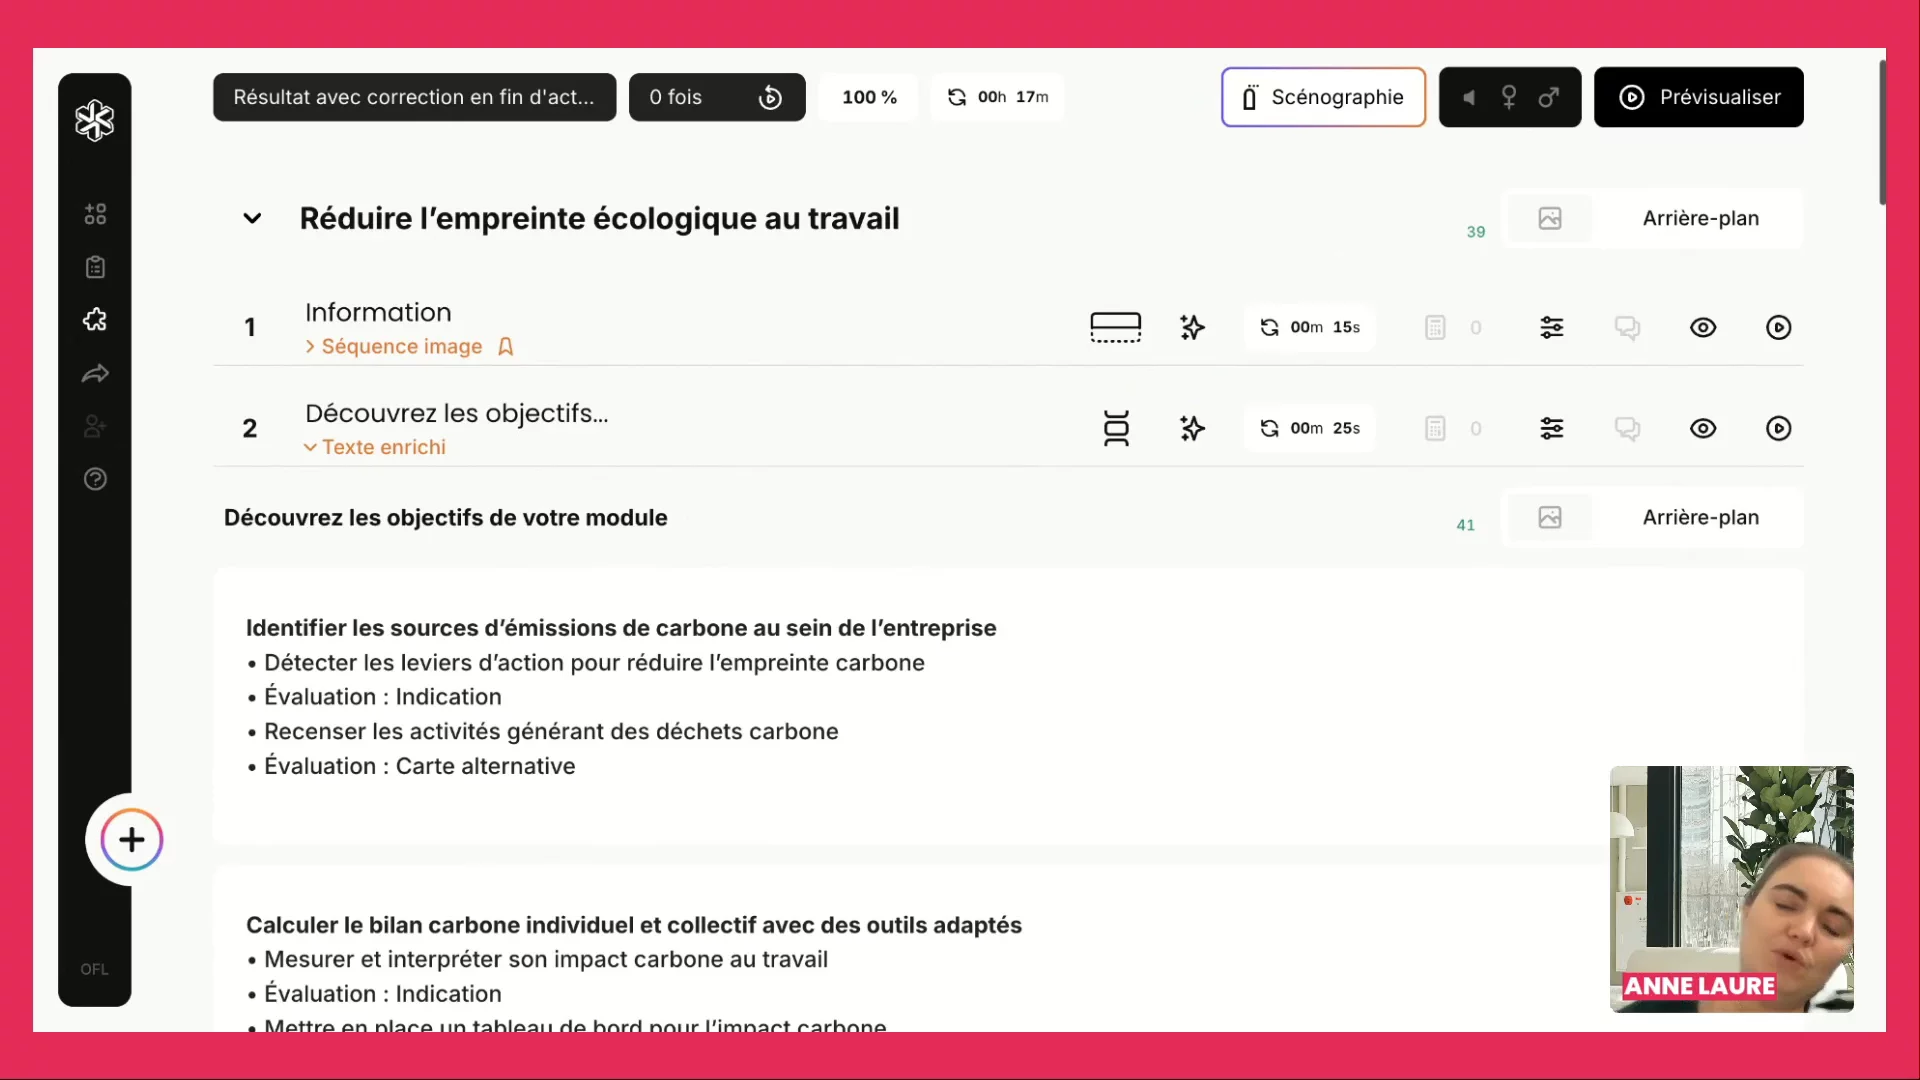Click the Prévisualiser button
Image resolution: width=1920 pixels, height=1080 pixels.
(1698, 97)
